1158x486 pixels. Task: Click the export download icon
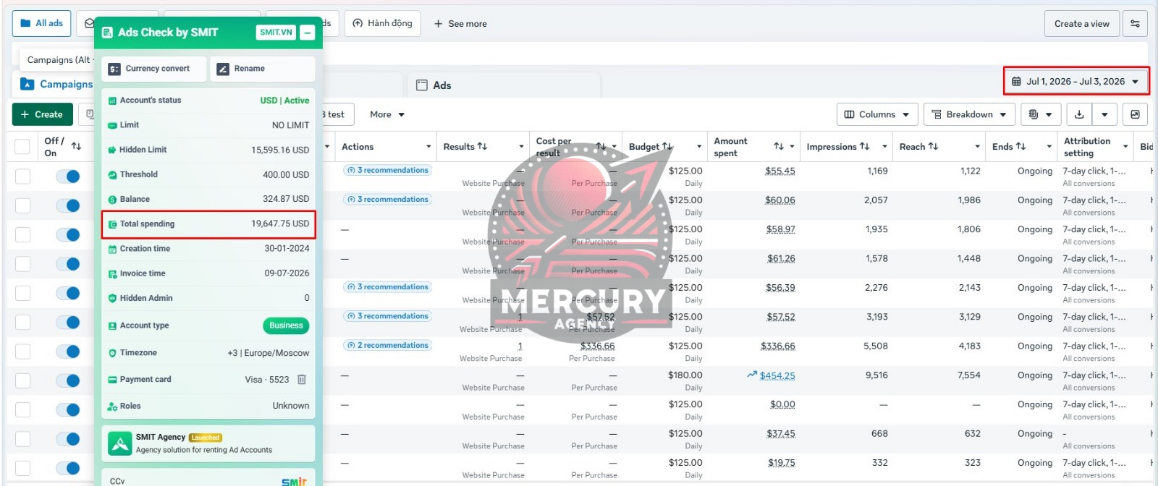coord(1079,114)
